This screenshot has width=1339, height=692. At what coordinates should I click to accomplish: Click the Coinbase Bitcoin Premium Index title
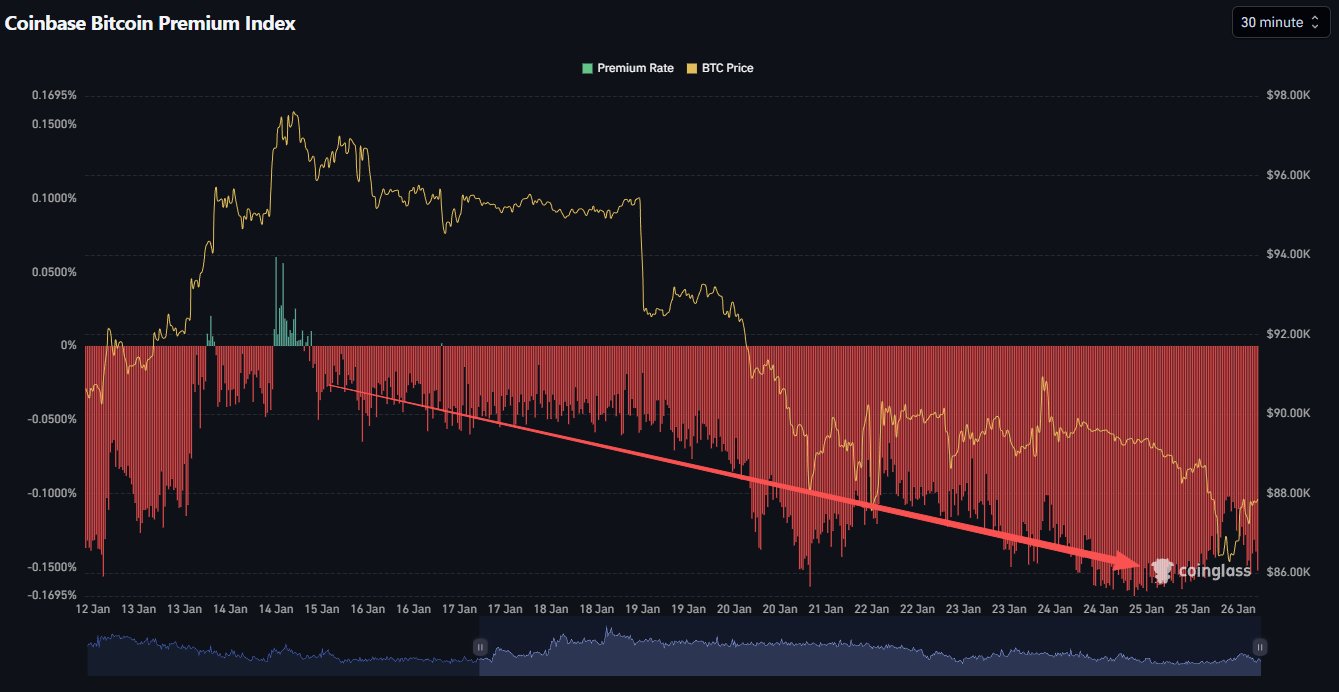coord(150,23)
